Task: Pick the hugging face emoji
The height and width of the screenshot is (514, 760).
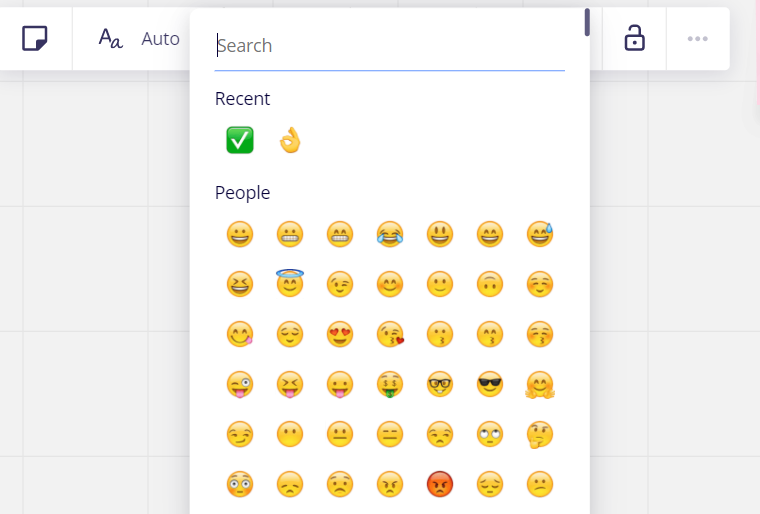Action: [540, 384]
